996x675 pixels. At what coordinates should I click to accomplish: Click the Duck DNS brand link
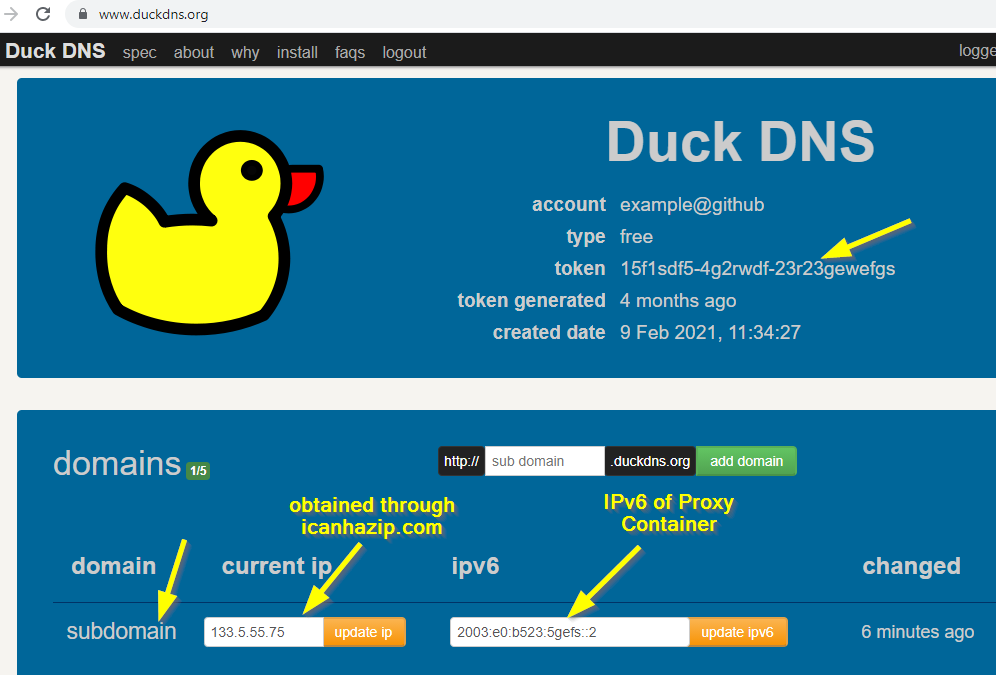(55, 51)
